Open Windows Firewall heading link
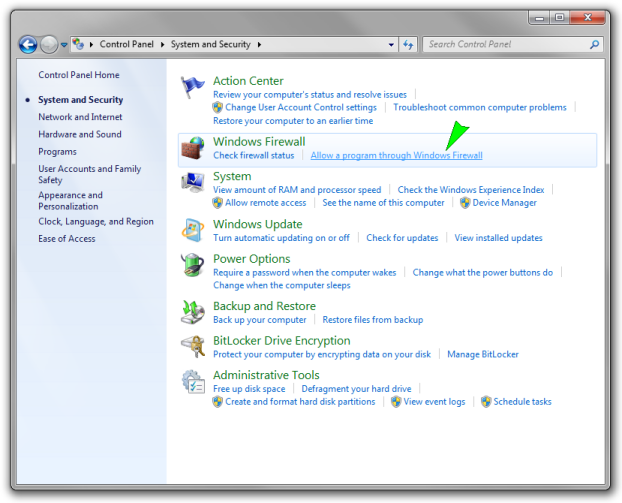The height and width of the screenshot is (503, 622). pos(259,142)
